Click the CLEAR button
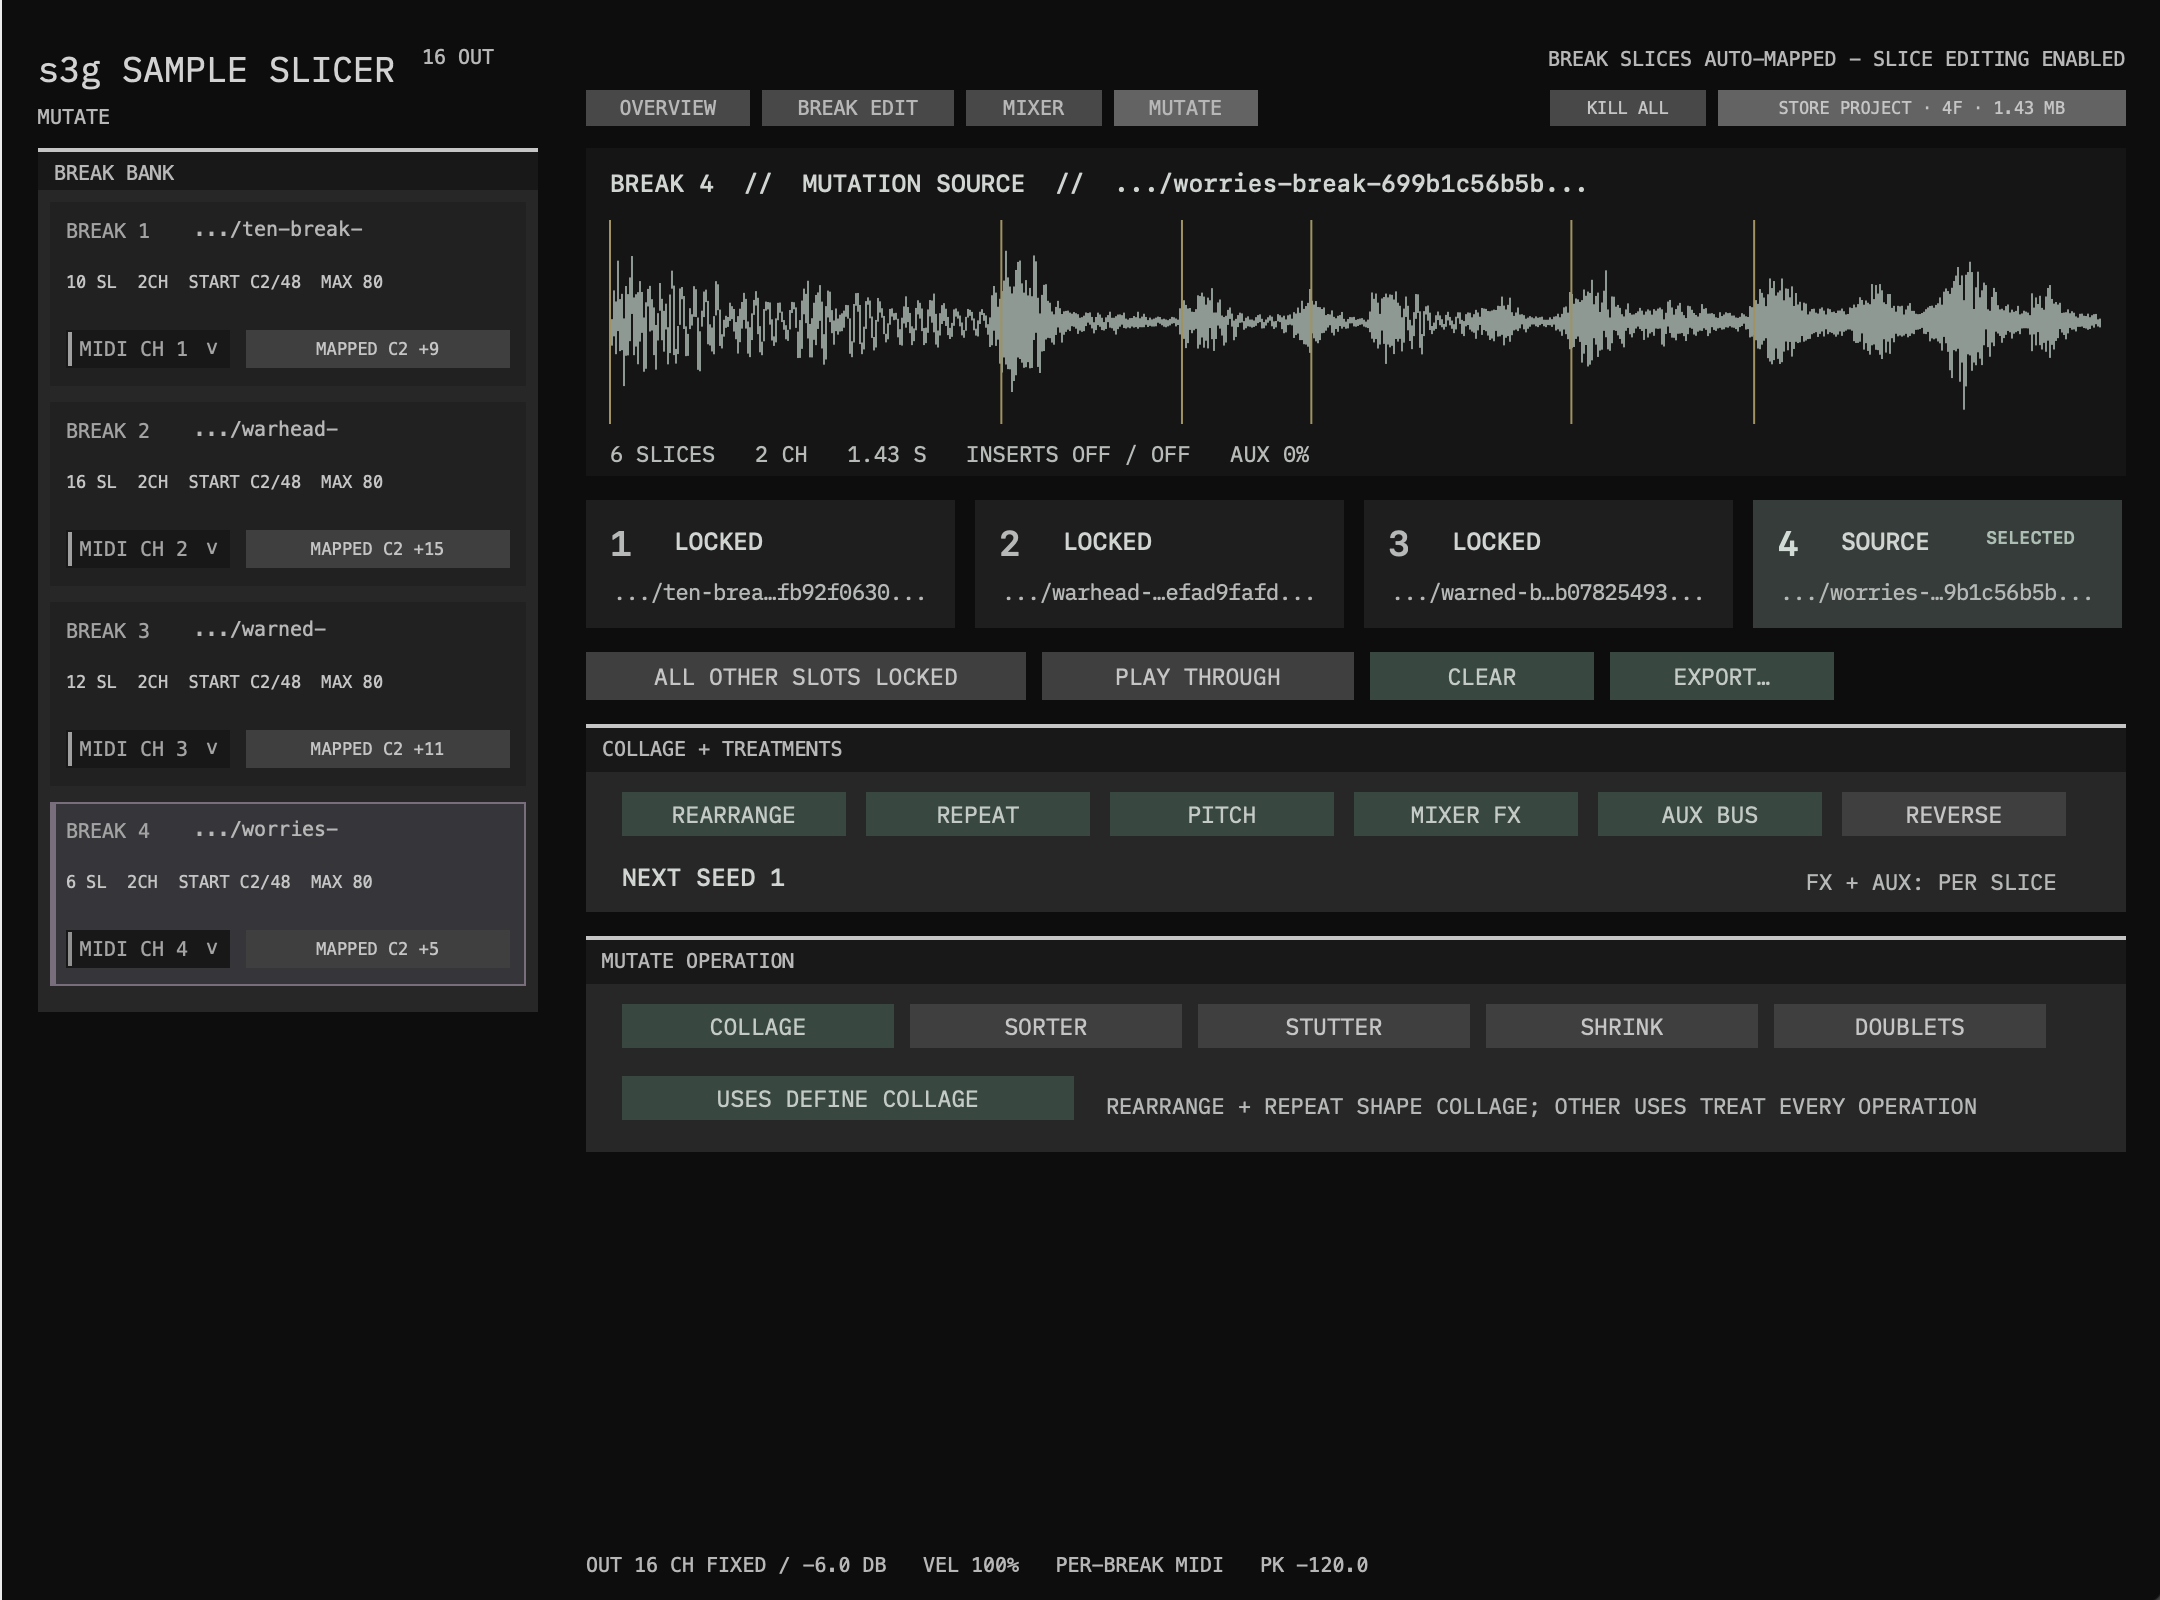The width and height of the screenshot is (2160, 1600). (x=1481, y=677)
